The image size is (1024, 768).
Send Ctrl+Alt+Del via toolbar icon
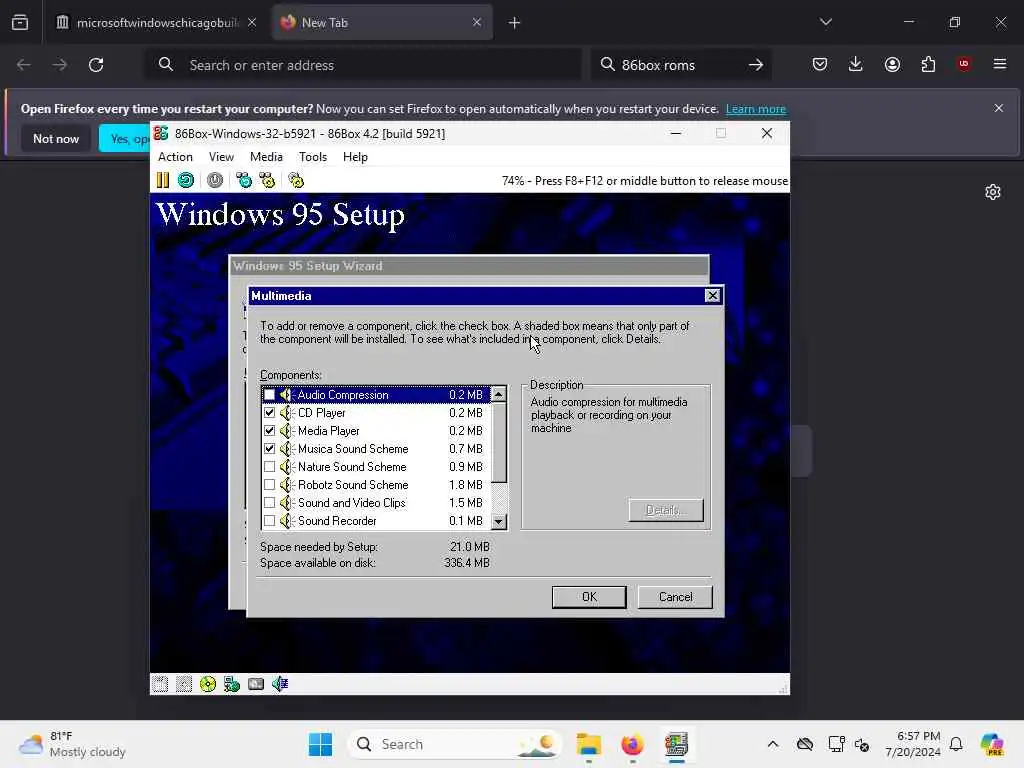click(244, 180)
